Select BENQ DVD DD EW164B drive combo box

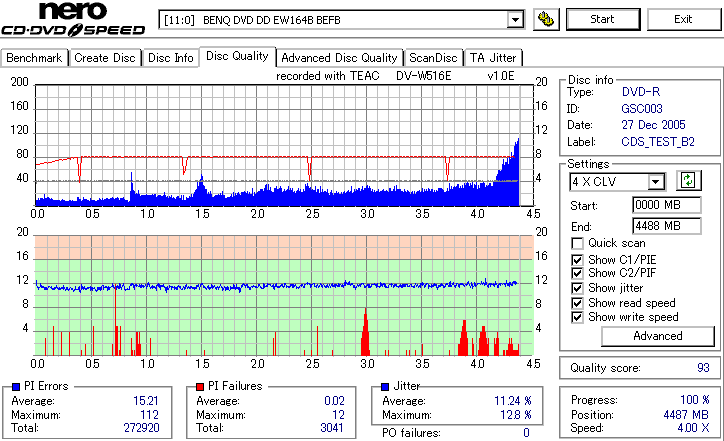click(x=341, y=20)
